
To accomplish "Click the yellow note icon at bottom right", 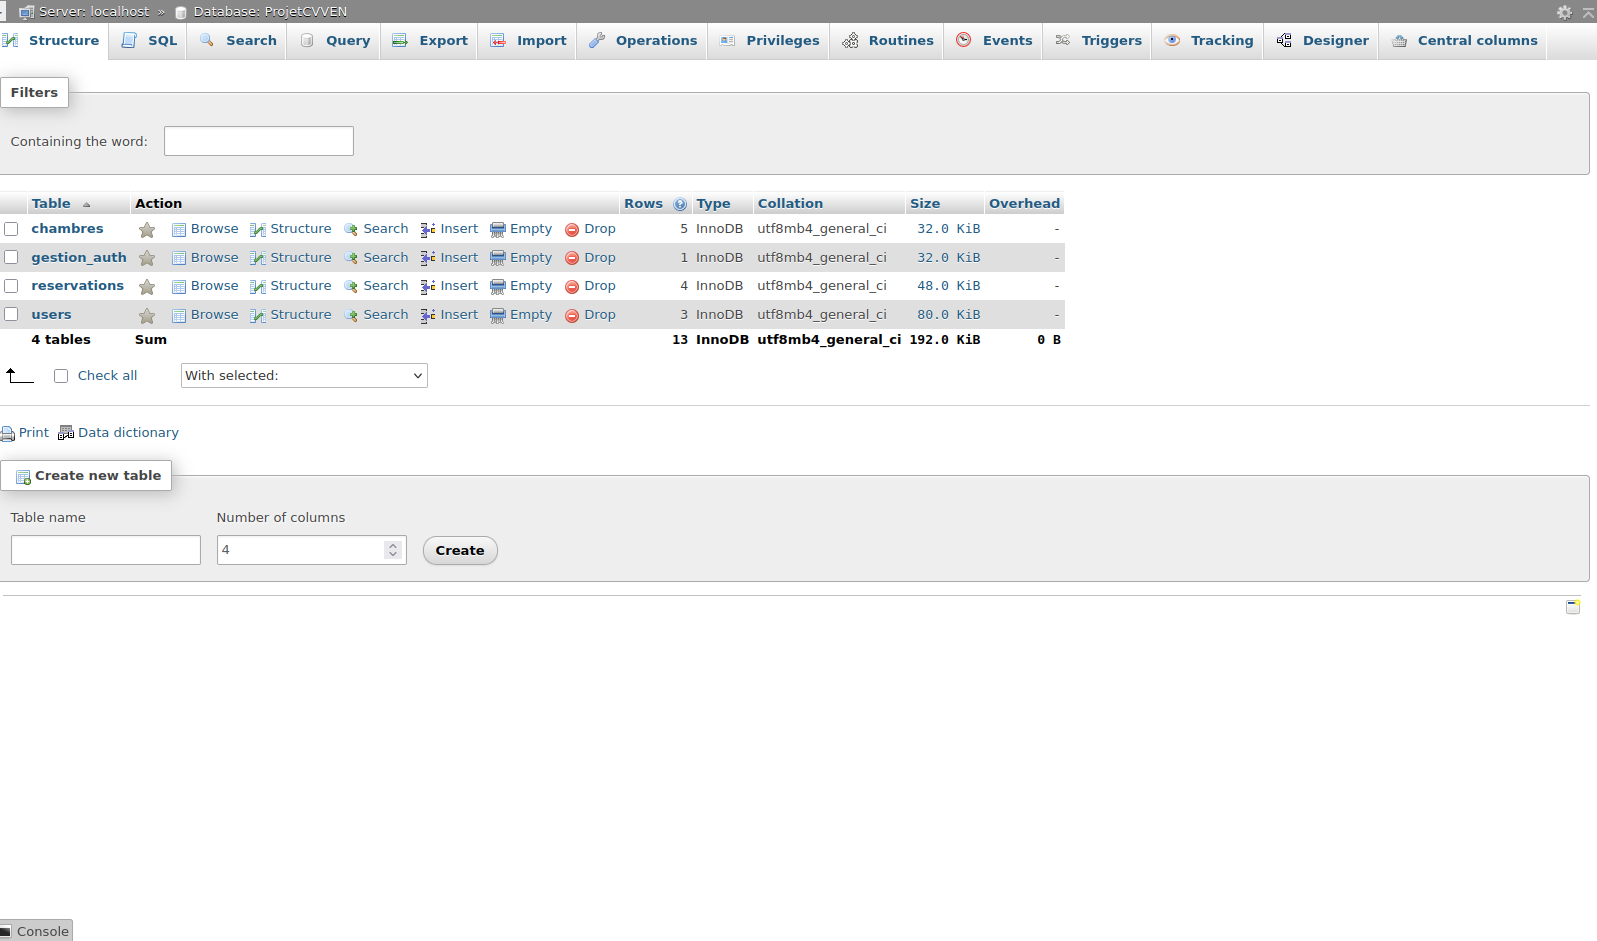I will pyautogui.click(x=1573, y=607).
